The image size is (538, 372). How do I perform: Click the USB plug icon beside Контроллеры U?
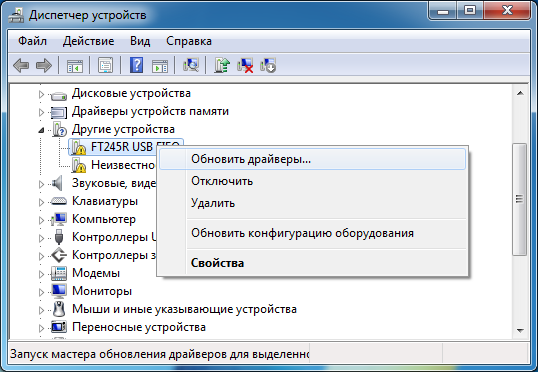59,237
